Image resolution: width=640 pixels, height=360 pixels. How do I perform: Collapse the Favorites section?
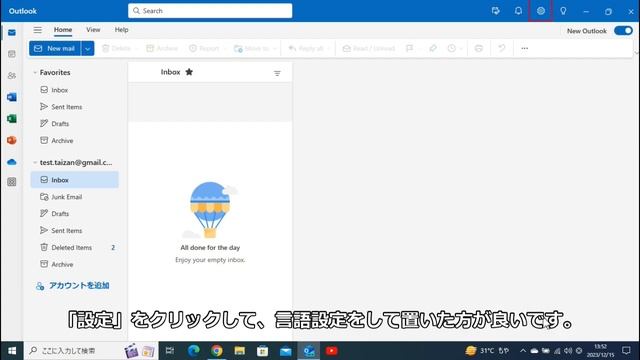(x=35, y=73)
